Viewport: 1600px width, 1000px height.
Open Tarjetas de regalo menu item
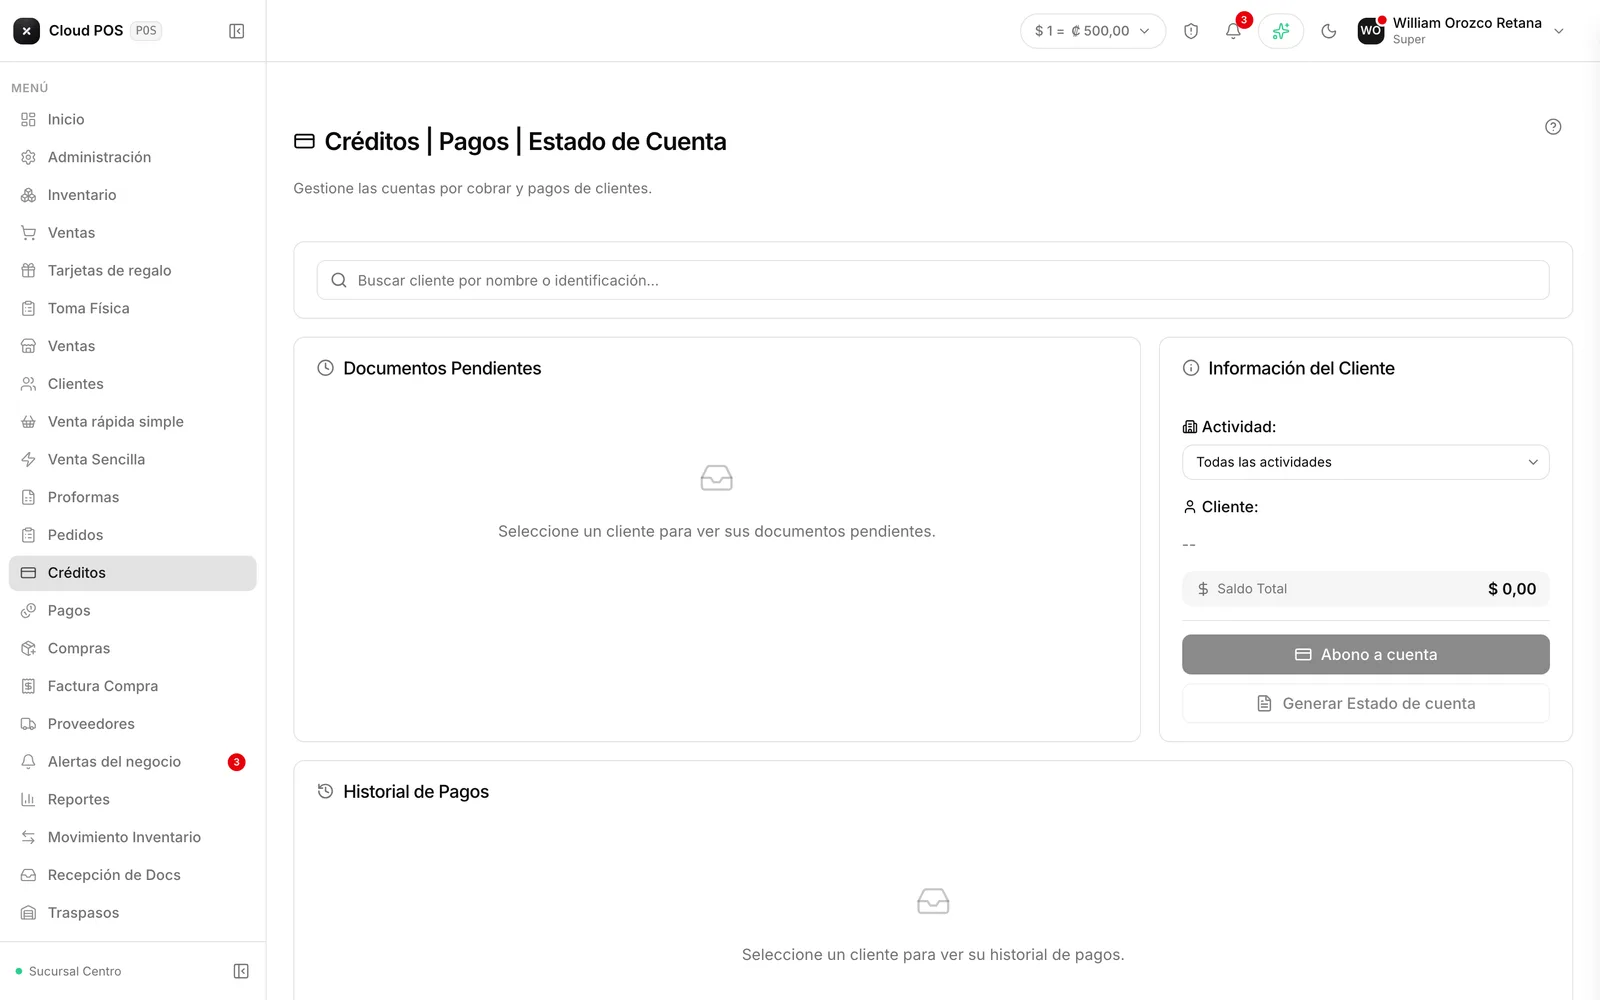[x=133, y=271]
